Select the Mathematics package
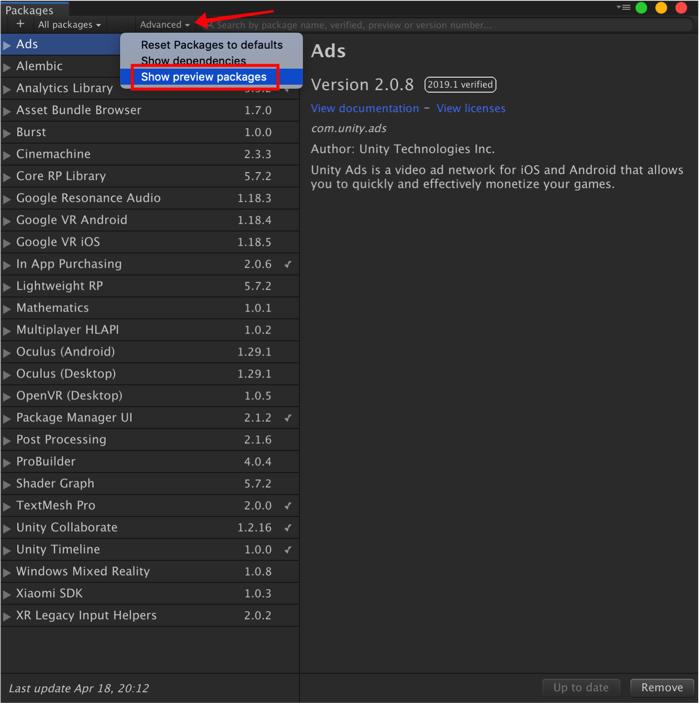This screenshot has width=699, height=703. point(150,308)
